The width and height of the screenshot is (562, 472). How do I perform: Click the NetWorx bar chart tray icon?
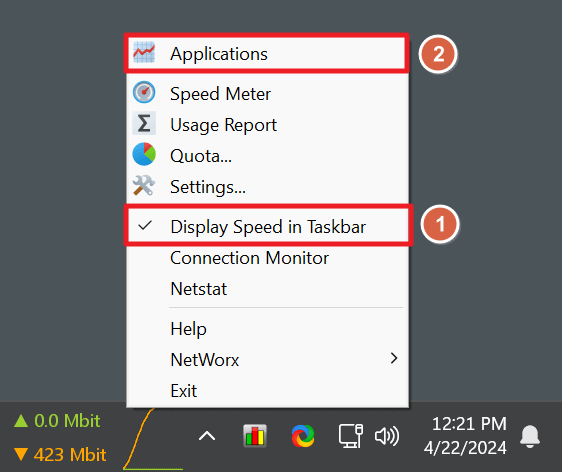[255, 436]
